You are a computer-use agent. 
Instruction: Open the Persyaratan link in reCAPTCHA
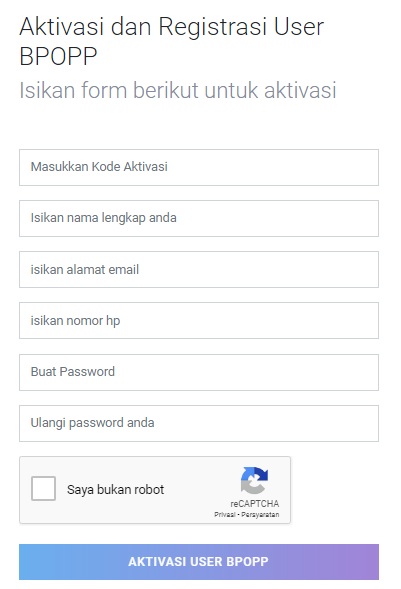(260, 514)
